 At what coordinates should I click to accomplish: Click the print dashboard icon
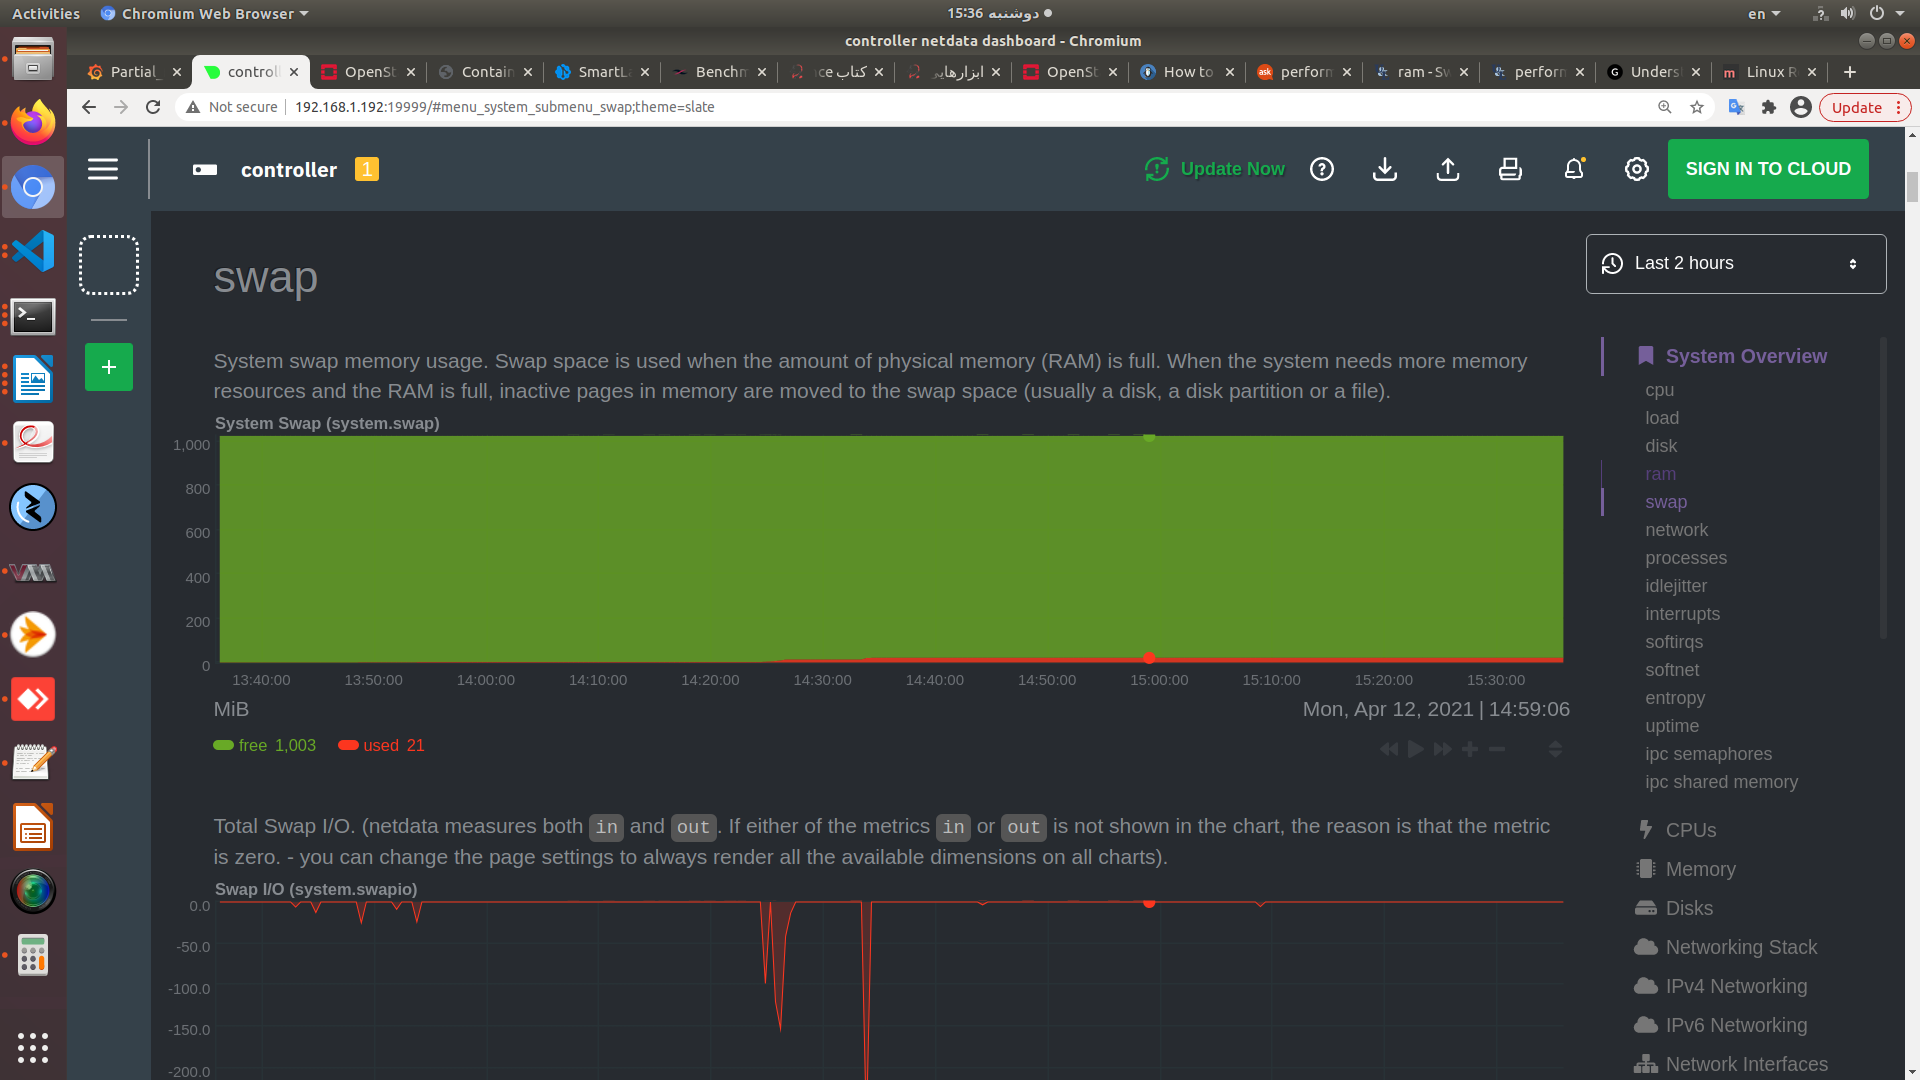pos(1510,169)
